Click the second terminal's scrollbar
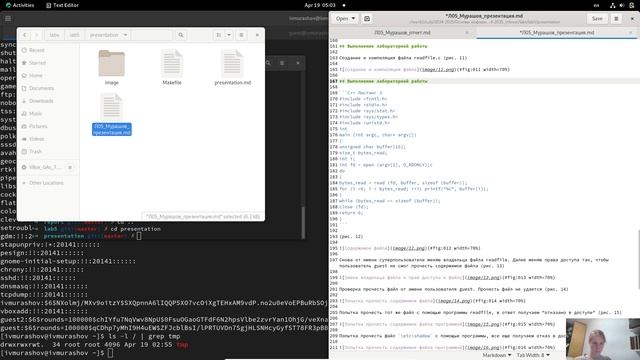Image resolution: width=640 pixels, height=360 pixels. tap(303, 222)
